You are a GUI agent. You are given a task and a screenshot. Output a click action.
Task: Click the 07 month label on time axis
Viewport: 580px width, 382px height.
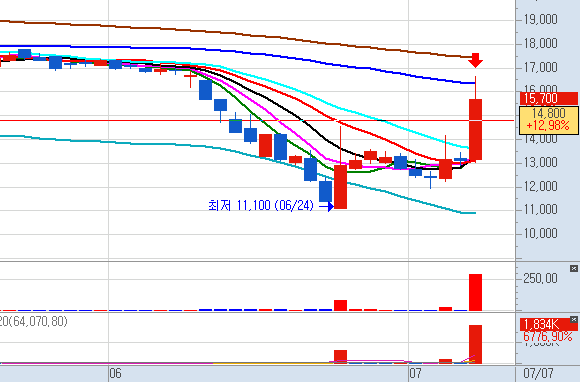point(415,373)
